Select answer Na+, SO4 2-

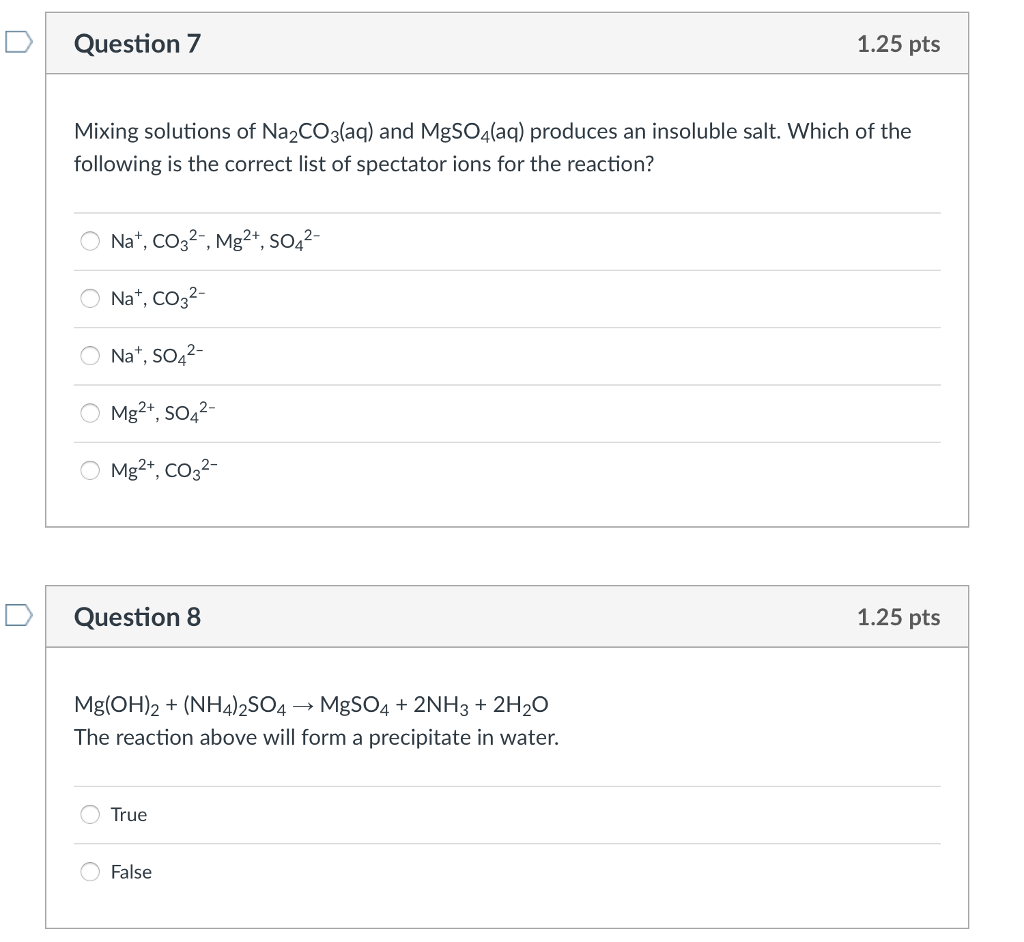[x=89, y=355]
